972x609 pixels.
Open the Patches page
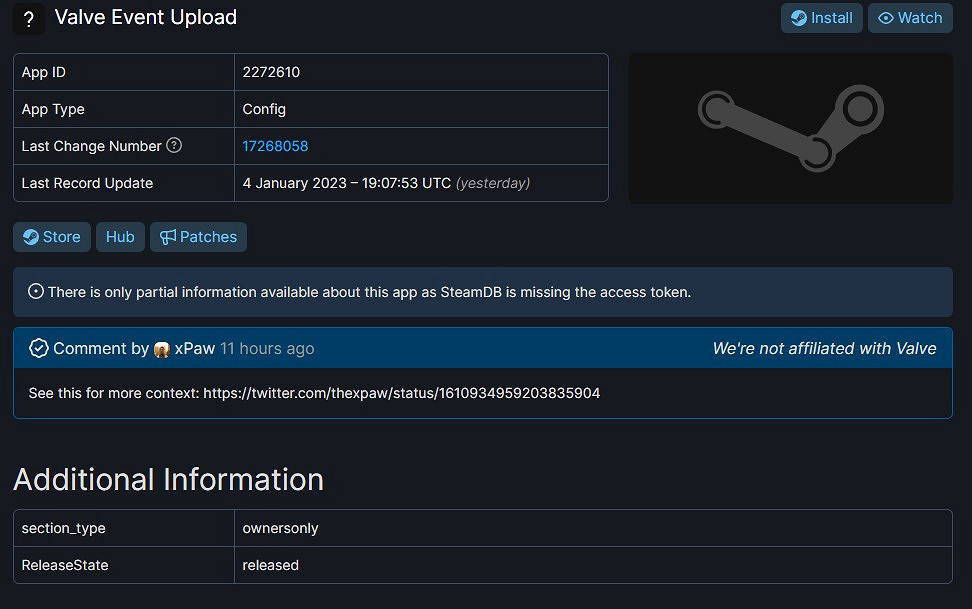point(198,237)
